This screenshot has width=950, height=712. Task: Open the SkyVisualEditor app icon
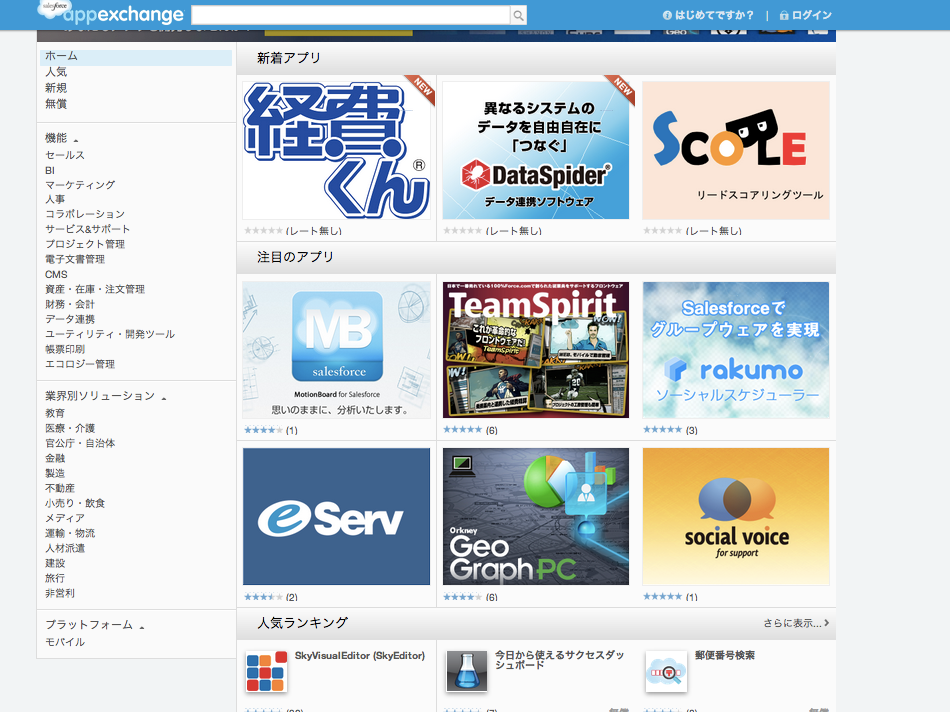click(x=266, y=671)
